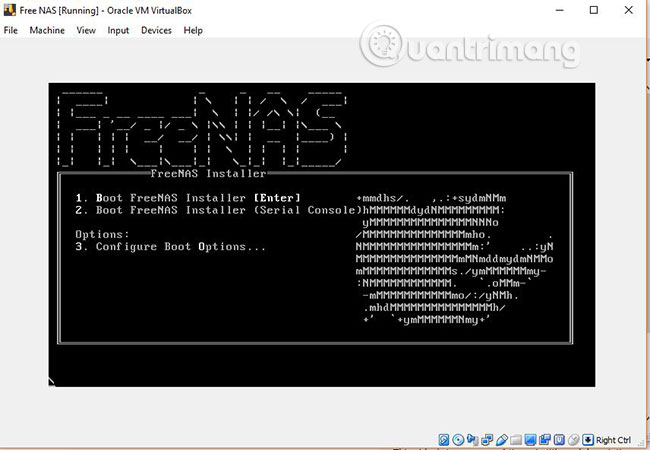This screenshot has height=450, width=650.
Task: Maximize the VirtualBox window
Action: (x=594, y=10)
